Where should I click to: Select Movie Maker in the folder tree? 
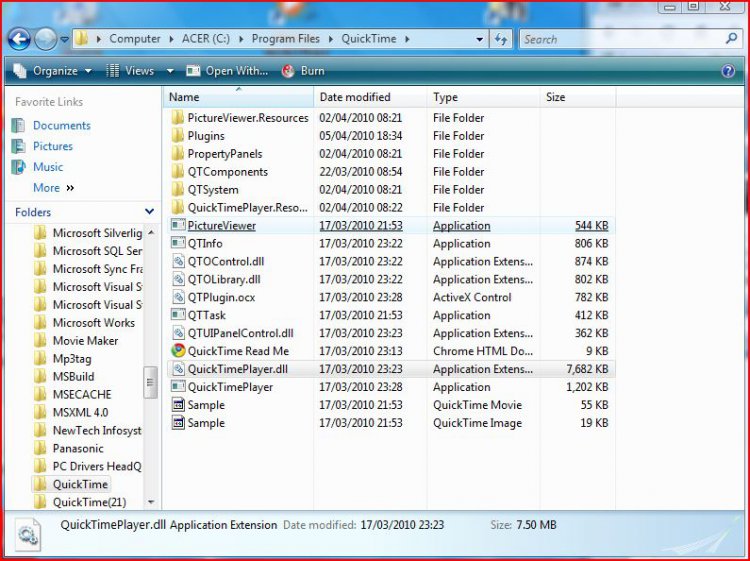[x=85, y=341]
